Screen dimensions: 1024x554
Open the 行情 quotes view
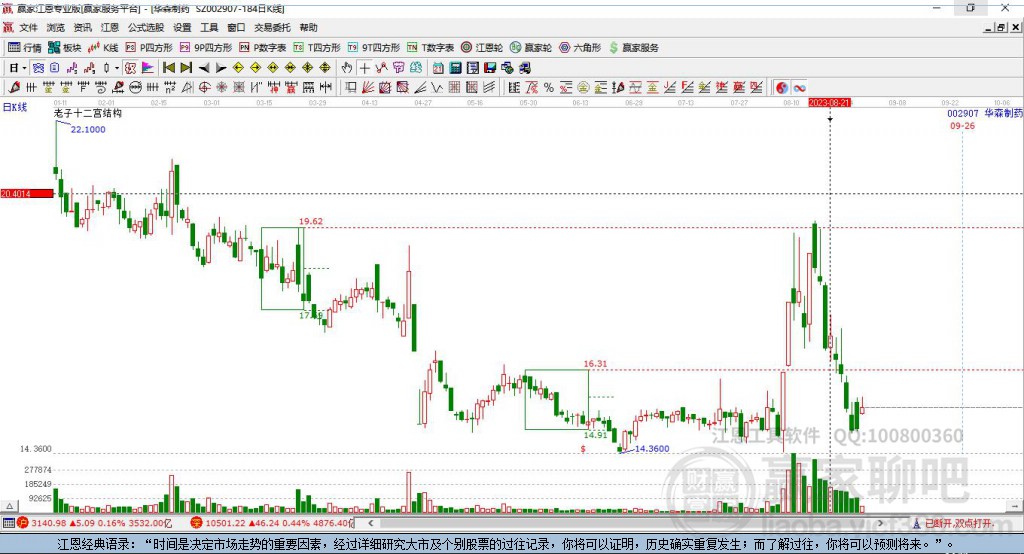point(25,48)
